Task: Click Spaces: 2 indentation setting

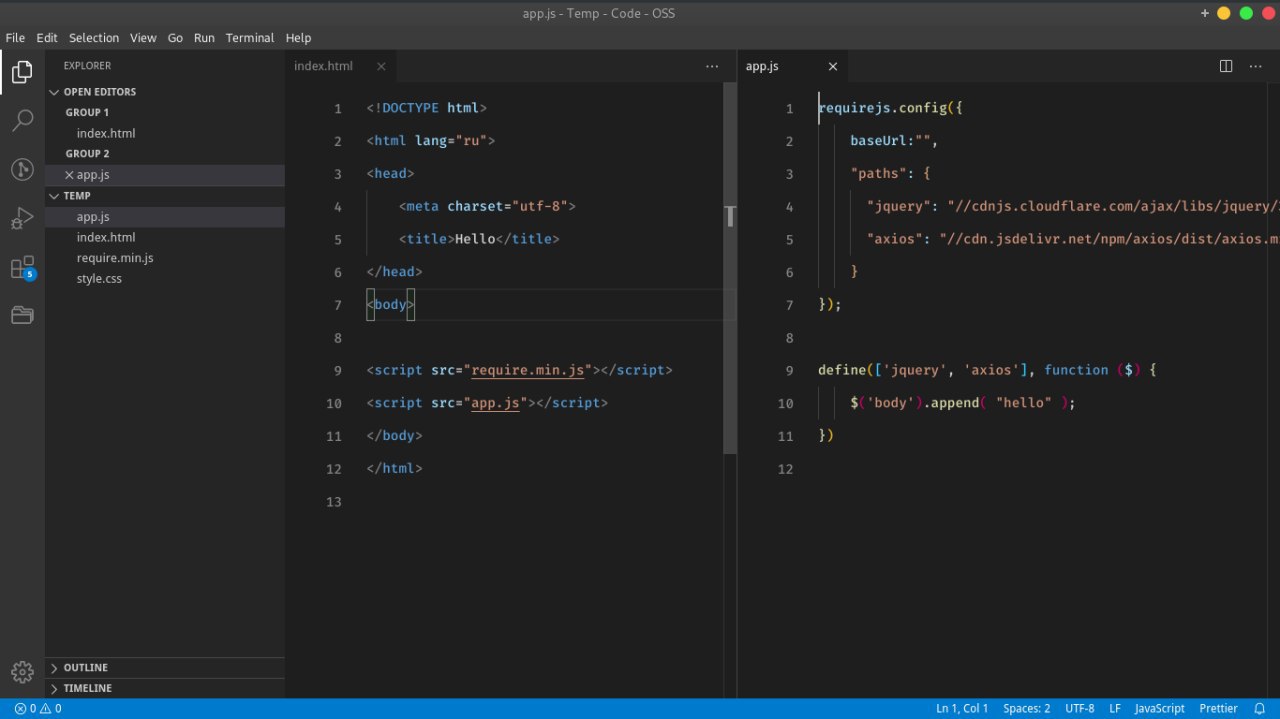Action: pos(1027,708)
